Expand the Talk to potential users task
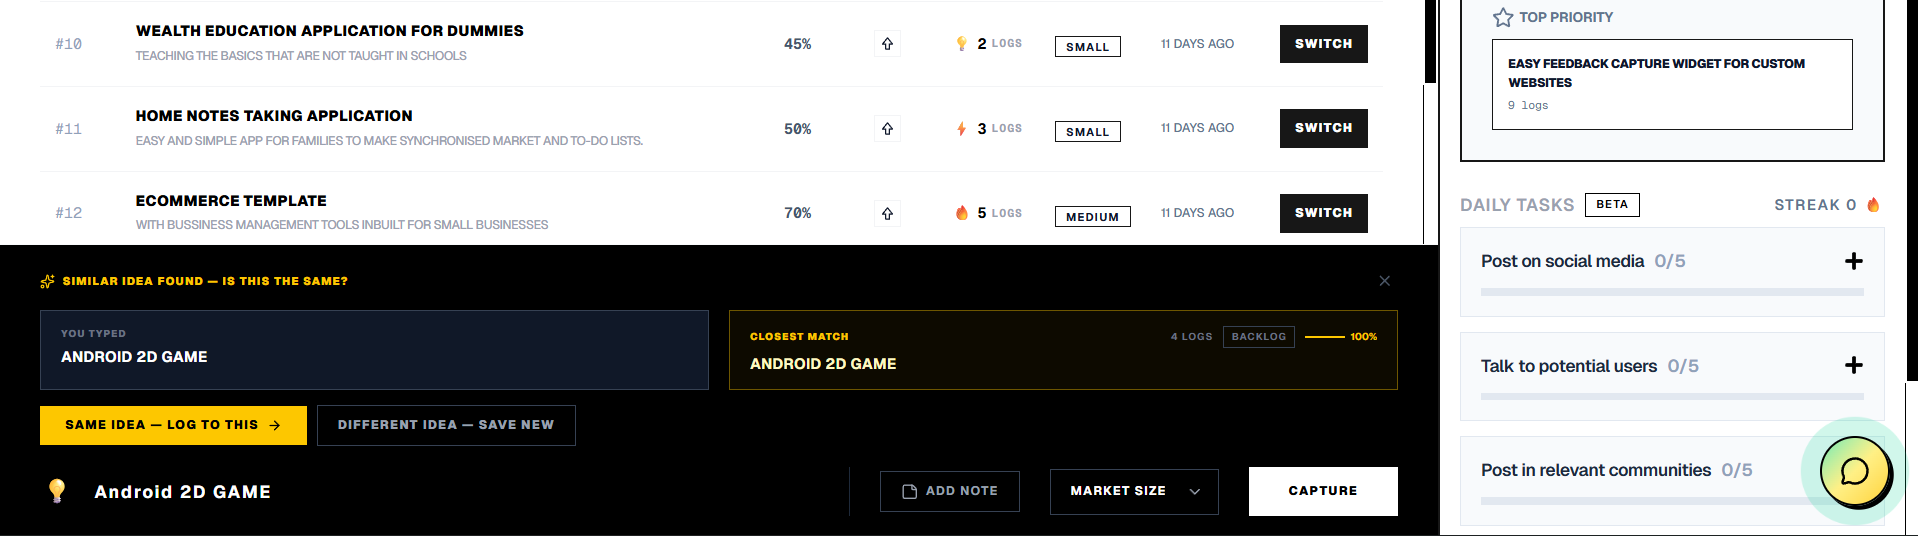1918x536 pixels. (1853, 366)
